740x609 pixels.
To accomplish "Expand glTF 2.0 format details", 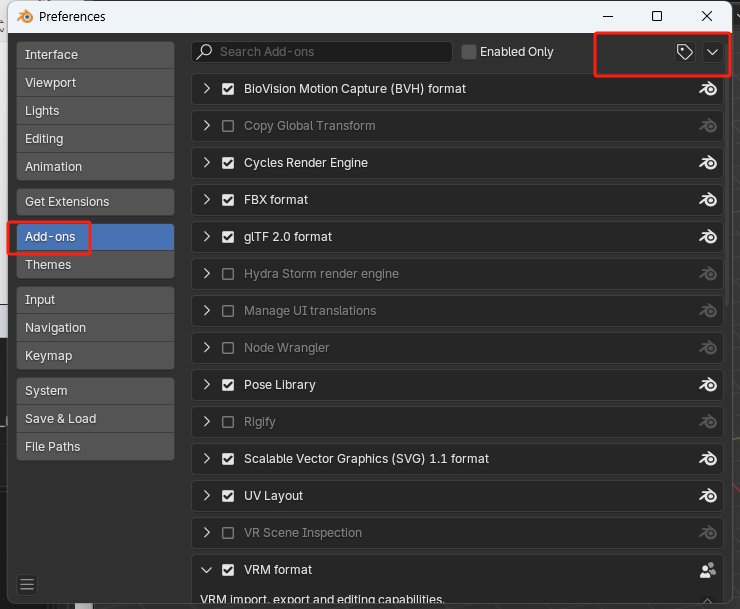I will 206,237.
